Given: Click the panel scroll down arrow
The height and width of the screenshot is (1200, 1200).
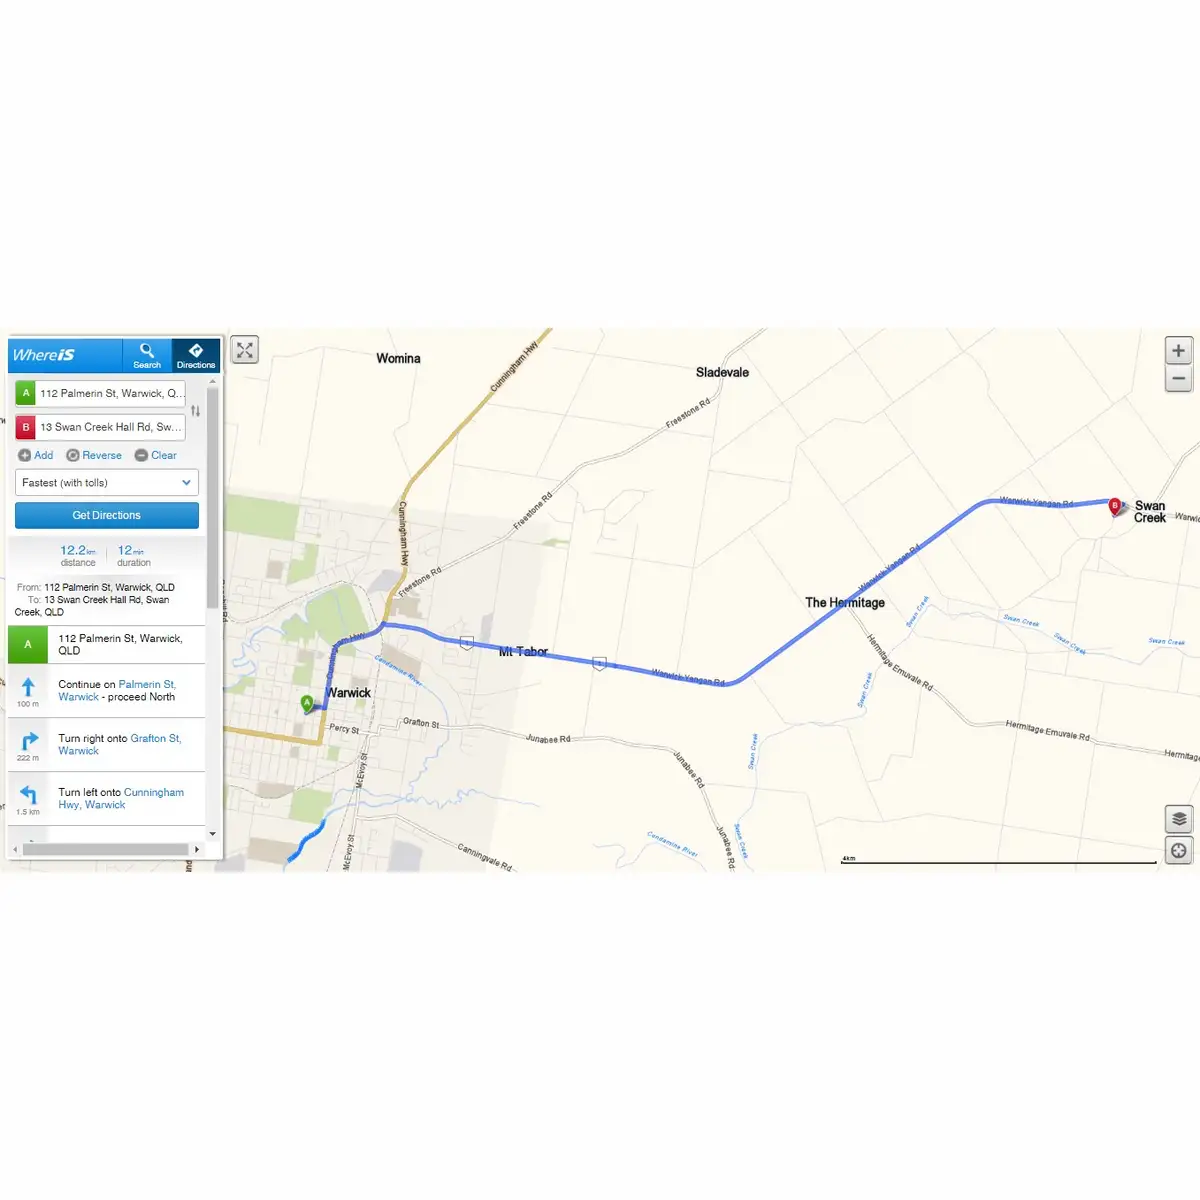Looking at the screenshot, I should (x=212, y=833).
